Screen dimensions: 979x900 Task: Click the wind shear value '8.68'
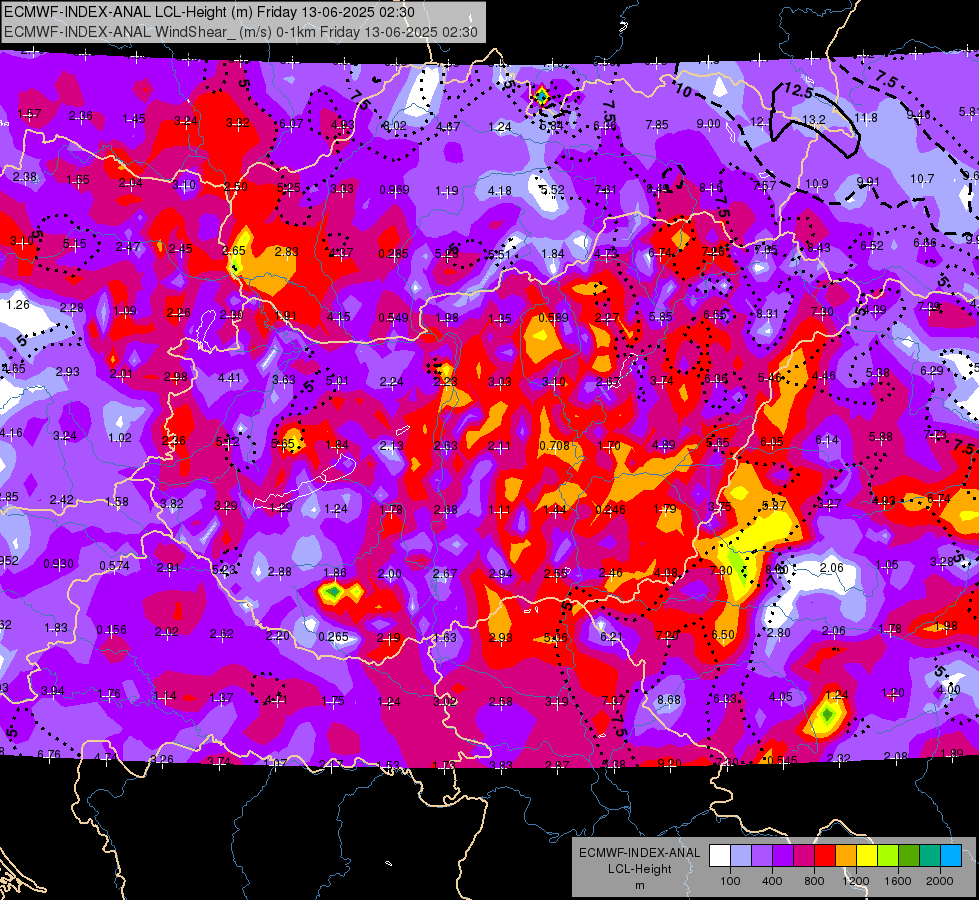pos(669,700)
